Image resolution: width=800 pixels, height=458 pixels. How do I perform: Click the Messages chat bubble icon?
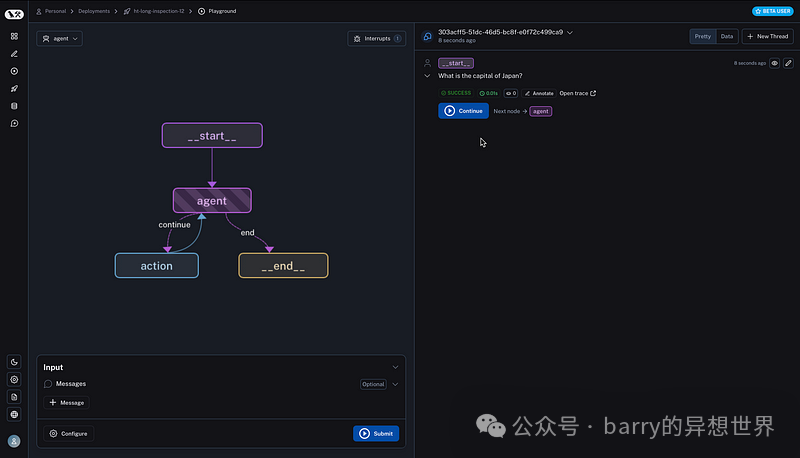tap(48, 384)
